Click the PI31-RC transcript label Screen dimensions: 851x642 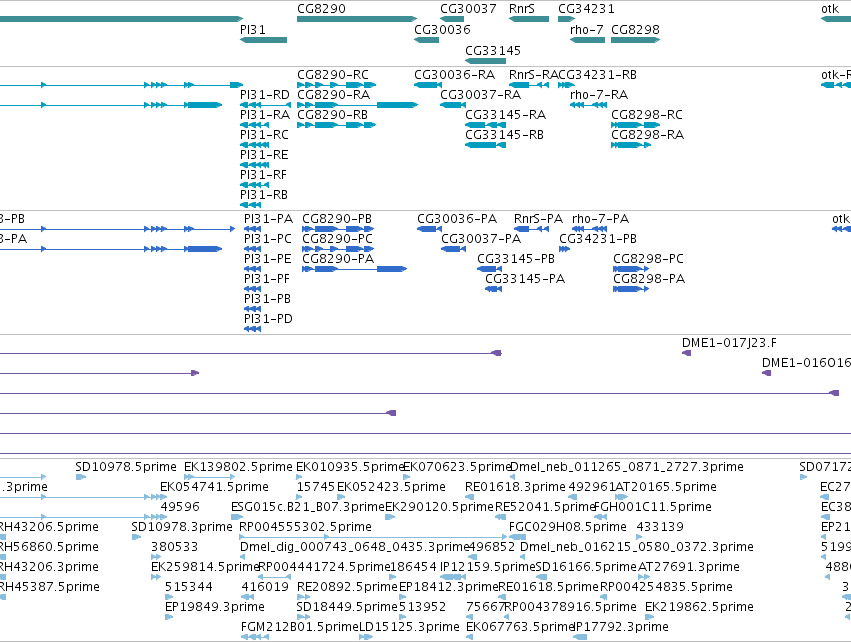(264, 135)
